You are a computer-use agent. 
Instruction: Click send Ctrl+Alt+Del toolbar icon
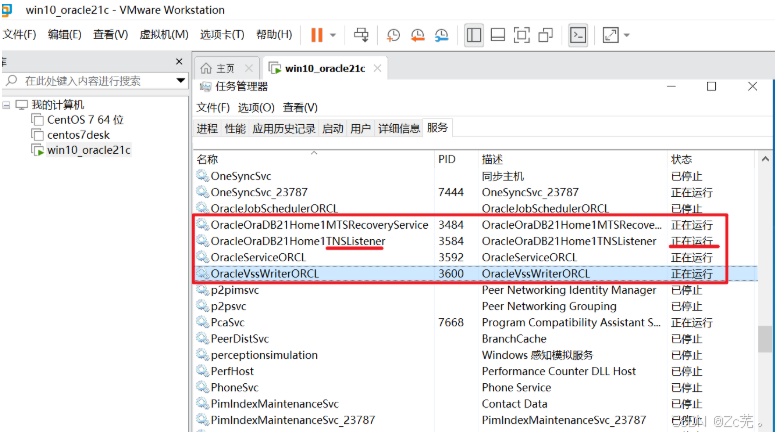361,35
